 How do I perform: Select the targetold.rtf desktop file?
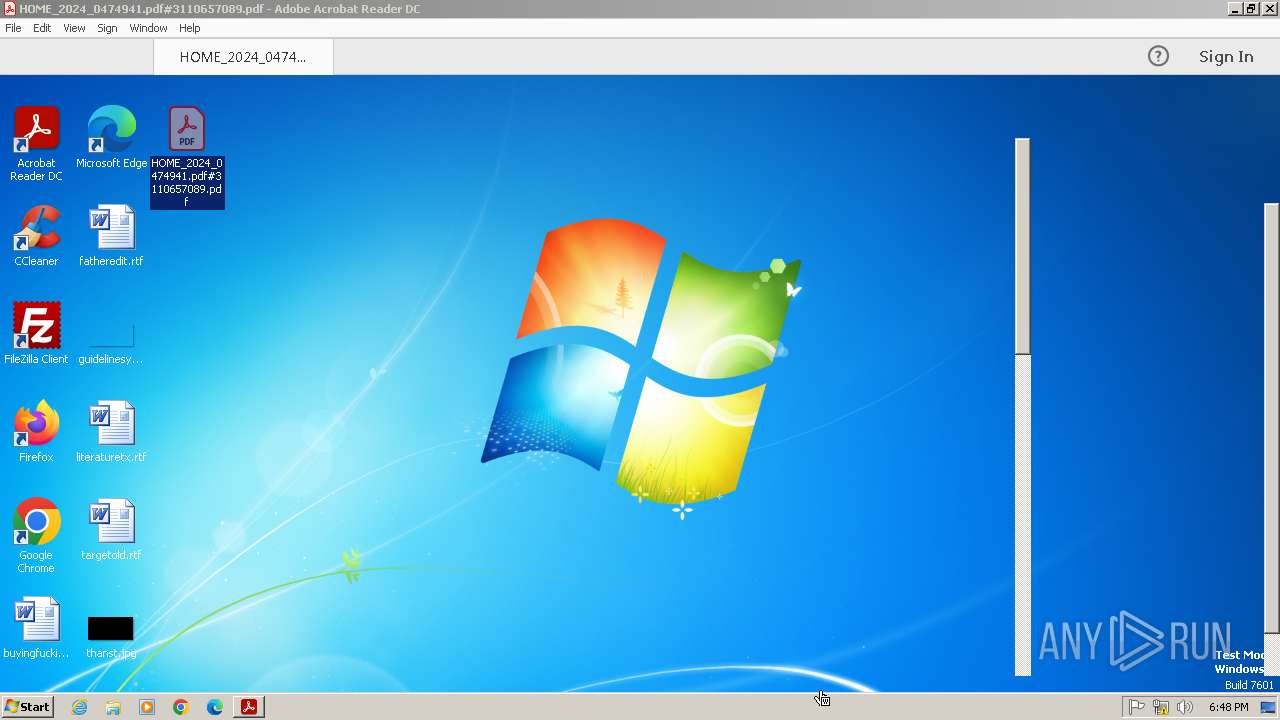tap(111, 530)
